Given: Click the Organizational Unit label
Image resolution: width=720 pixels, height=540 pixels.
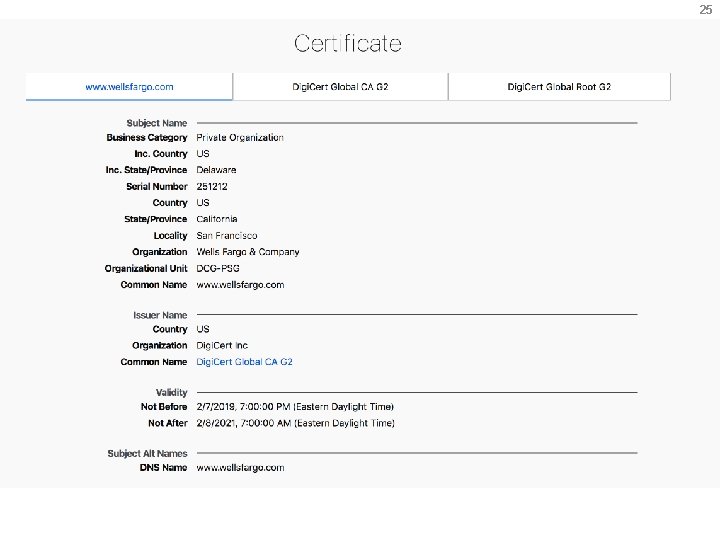Looking at the screenshot, I should click(146, 268).
